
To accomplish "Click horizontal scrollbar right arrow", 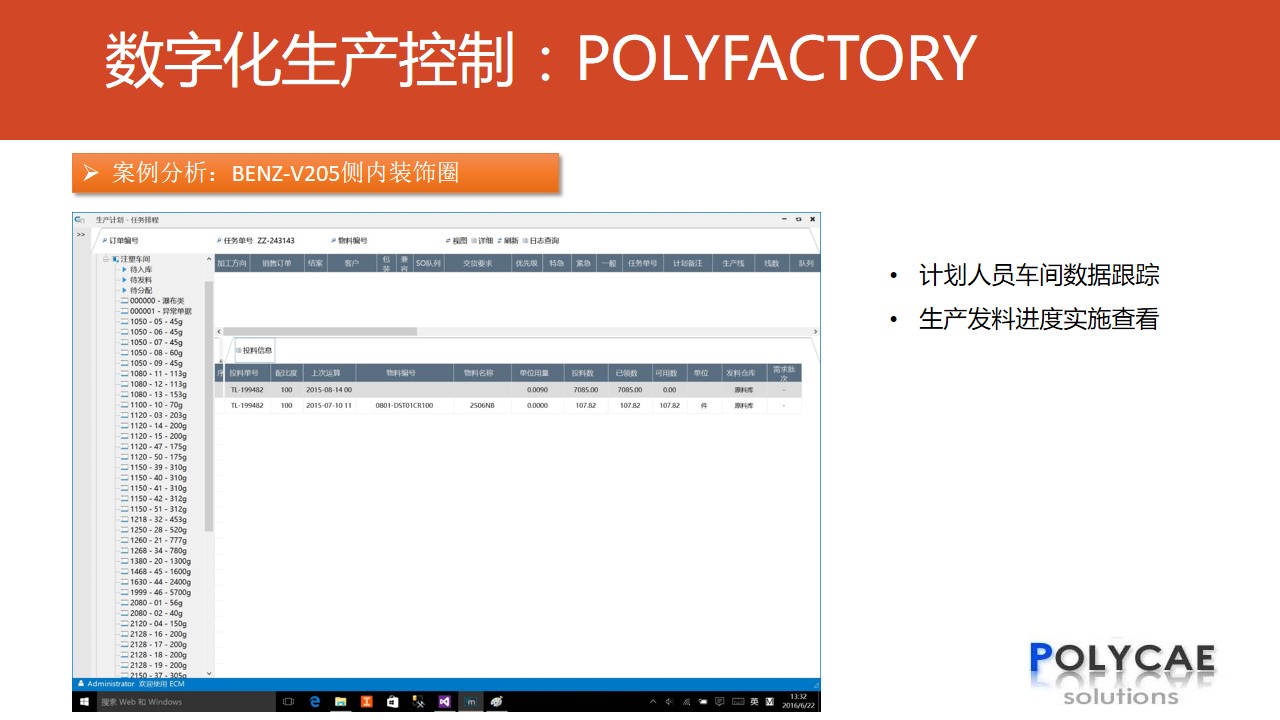I will [x=815, y=331].
